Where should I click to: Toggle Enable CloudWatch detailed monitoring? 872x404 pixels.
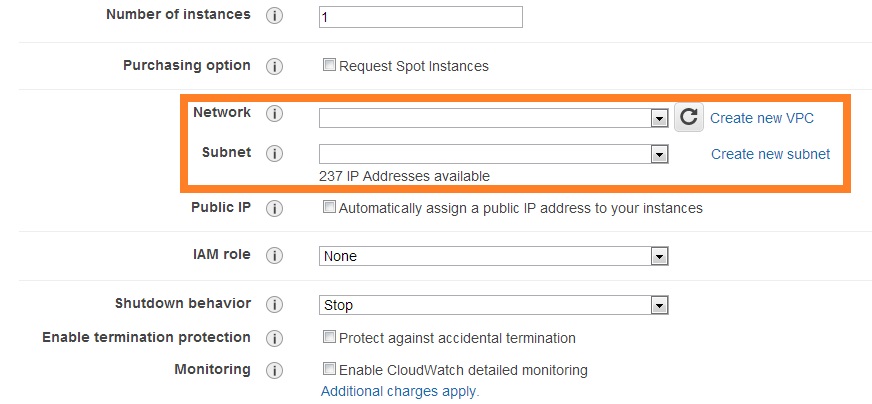[329, 370]
